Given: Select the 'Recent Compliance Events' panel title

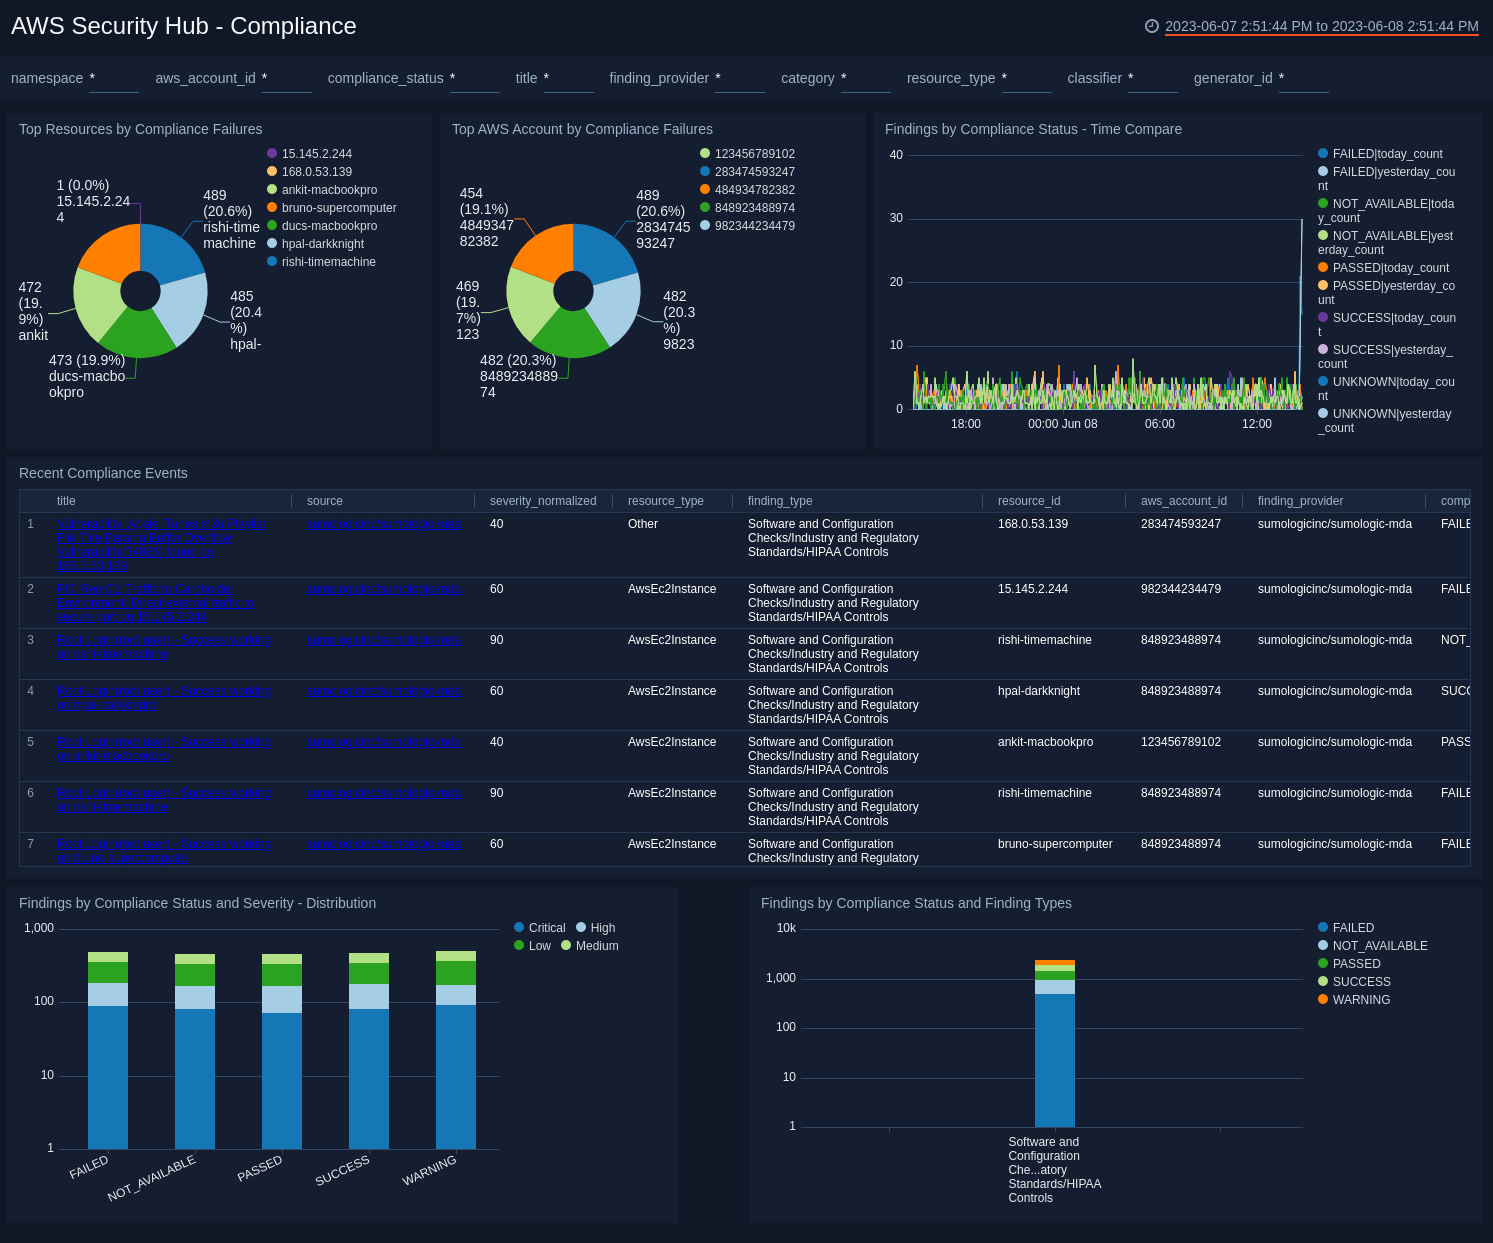Looking at the screenshot, I should coord(103,473).
